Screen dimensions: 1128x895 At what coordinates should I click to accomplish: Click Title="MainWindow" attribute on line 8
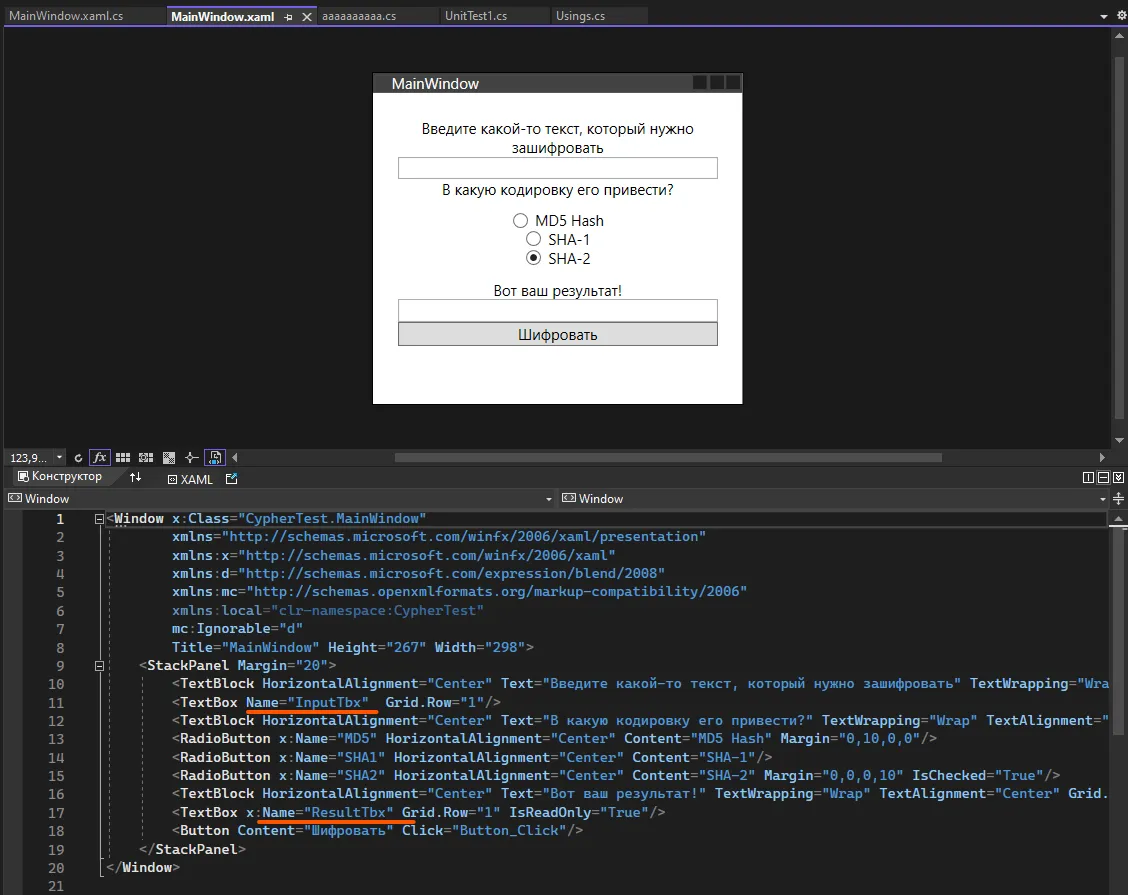pyautogui.click(x=245, y=648)
